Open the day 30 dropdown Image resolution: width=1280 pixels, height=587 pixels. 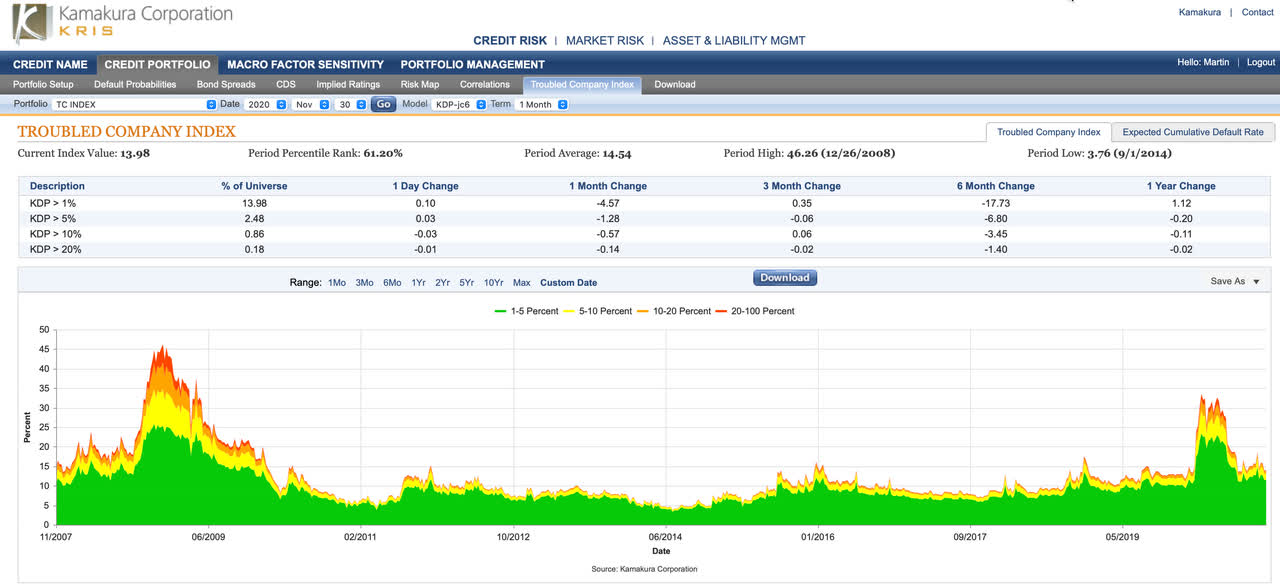pos(350,104)
